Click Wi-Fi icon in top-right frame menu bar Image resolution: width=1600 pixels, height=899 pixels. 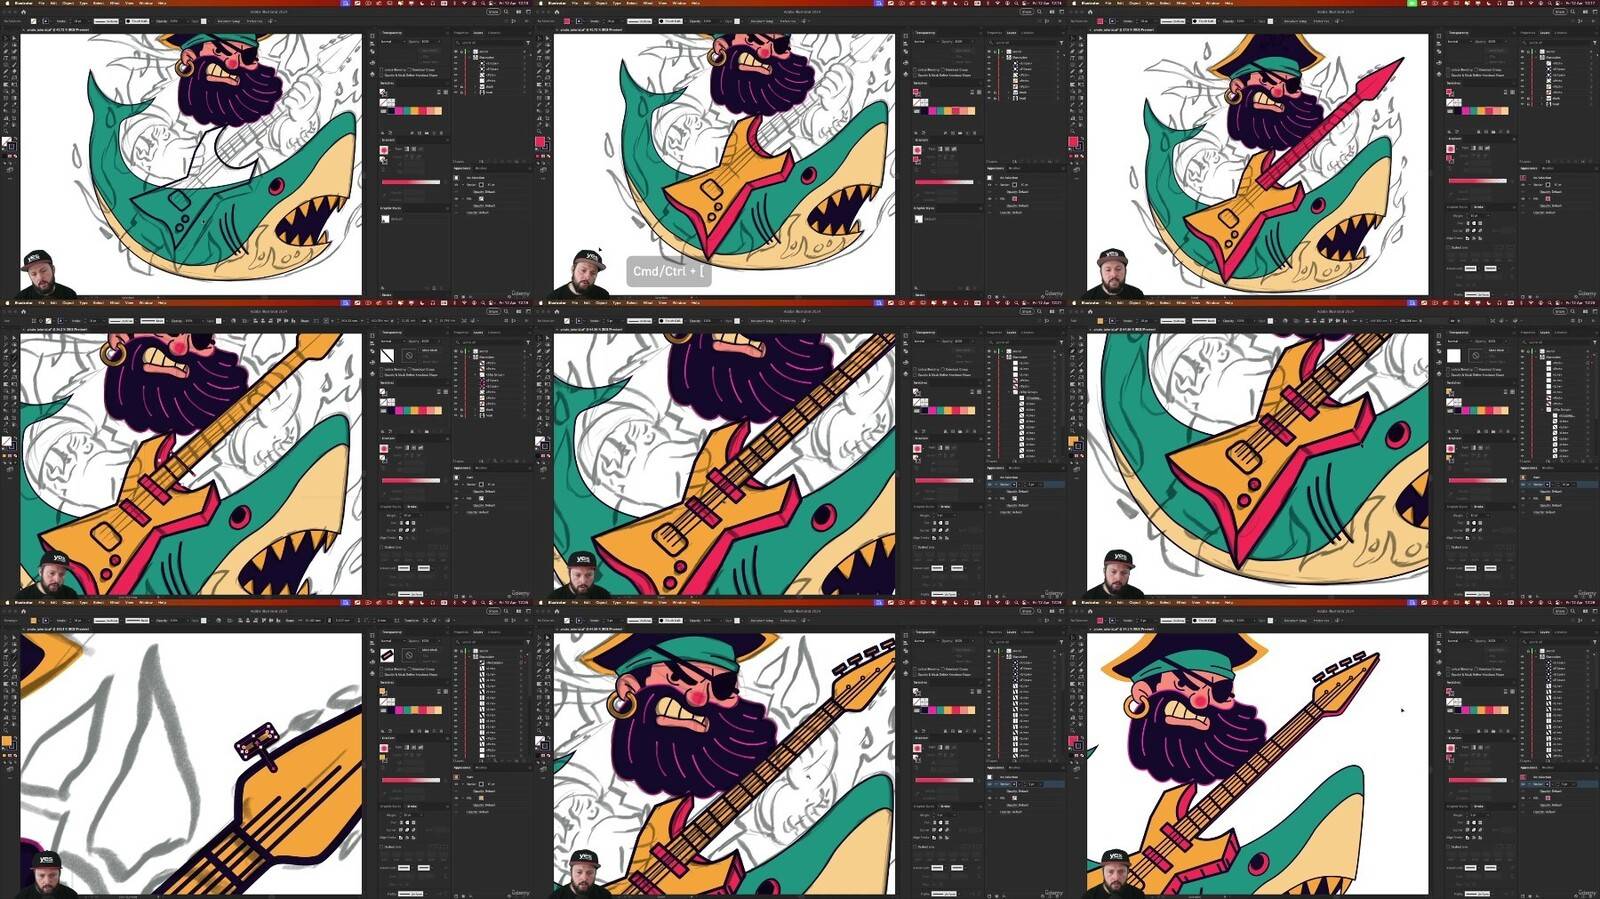click(x=1530, y=3)
